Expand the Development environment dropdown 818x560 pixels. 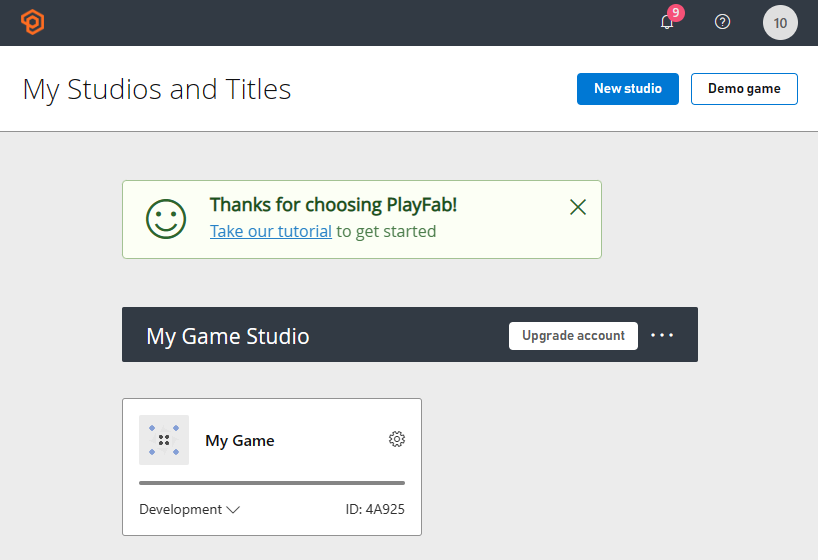(189, 509)
